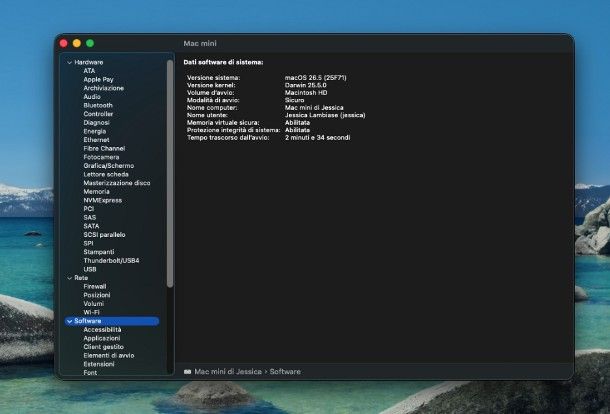Click Jessica Lambiase user name value
This screenshot has height=414, width=610.
pyautogui.click(x=325, y=115)
